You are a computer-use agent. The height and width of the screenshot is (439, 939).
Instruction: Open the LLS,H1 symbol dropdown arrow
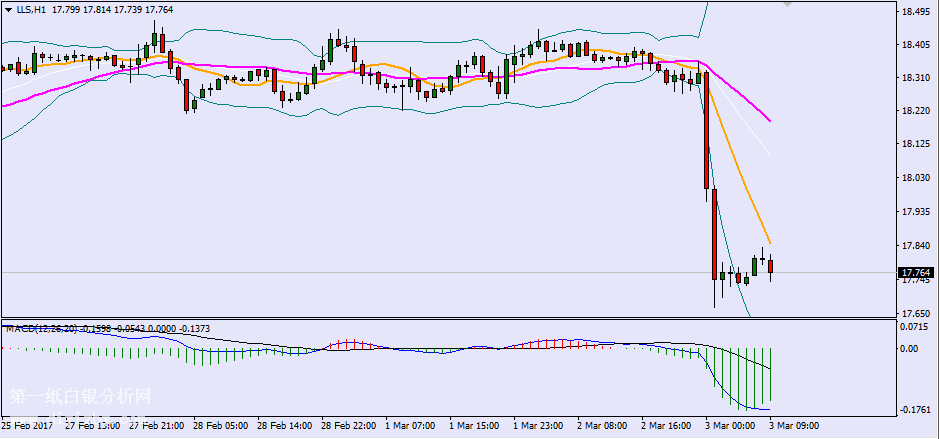pyautogui.click(x=9, y=10)
